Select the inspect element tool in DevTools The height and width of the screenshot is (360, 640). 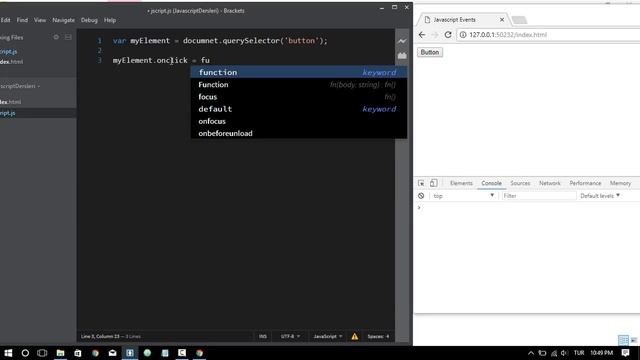[421, 183]
